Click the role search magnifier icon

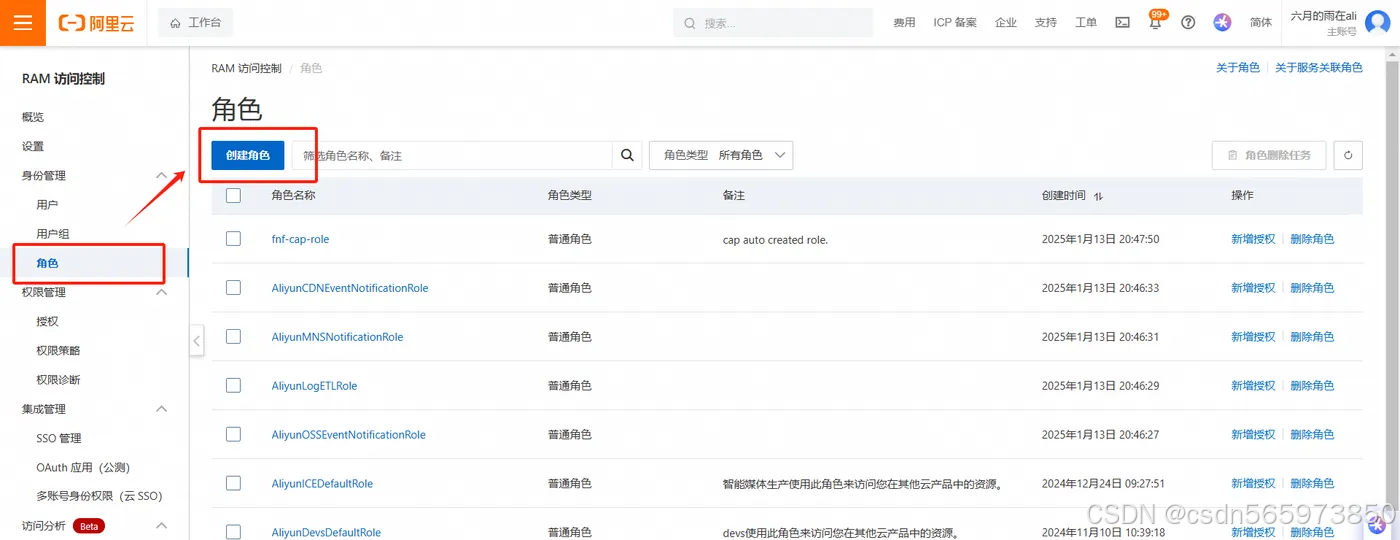tap(627, 155)
